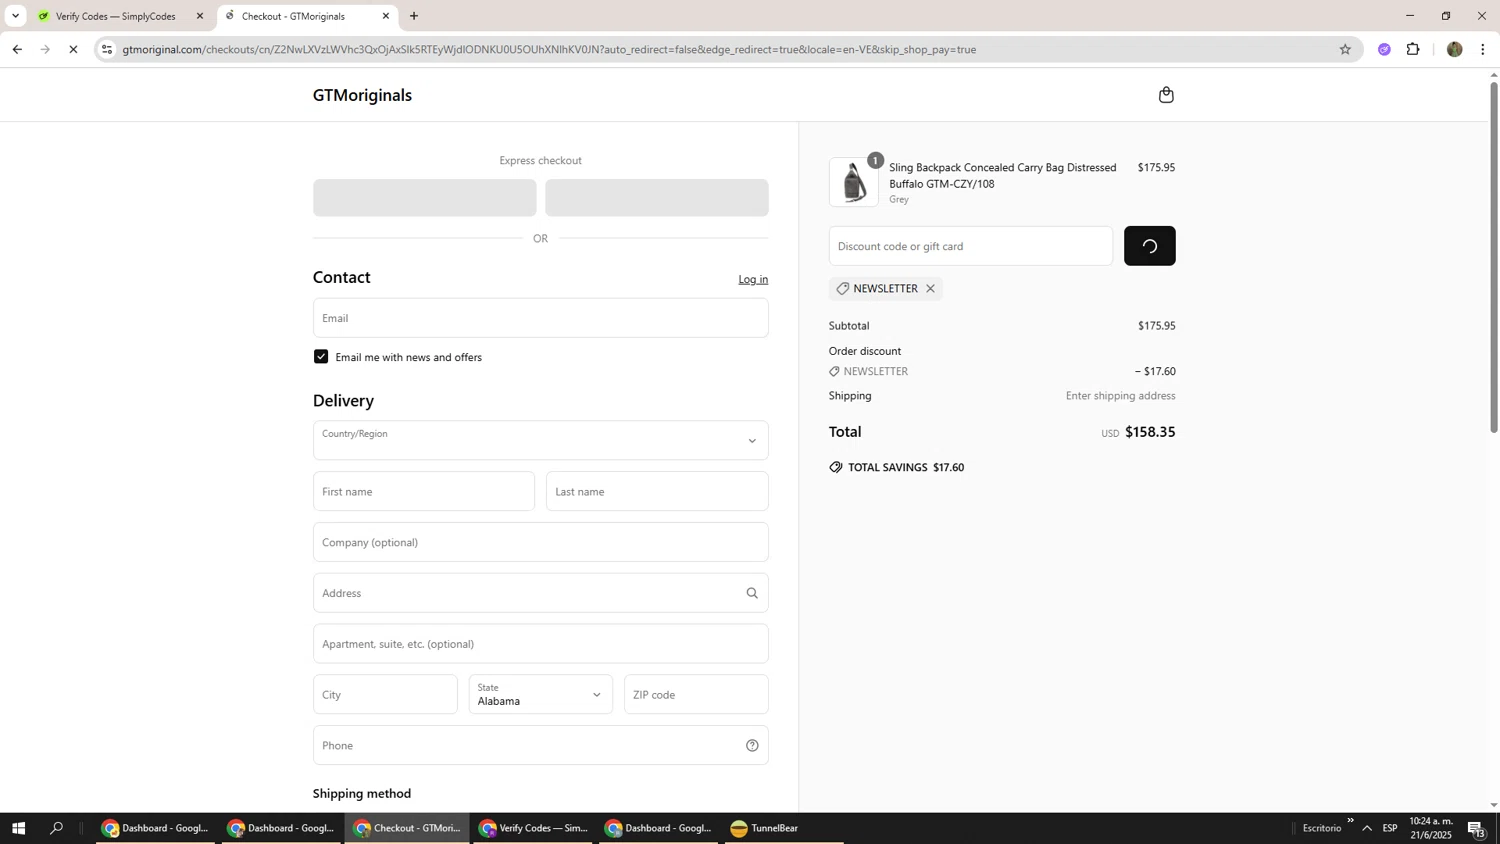Screen dimensions: 1500x844
Task: Switch to first Dashboard Google taskbar window
Action: point(155,828)
